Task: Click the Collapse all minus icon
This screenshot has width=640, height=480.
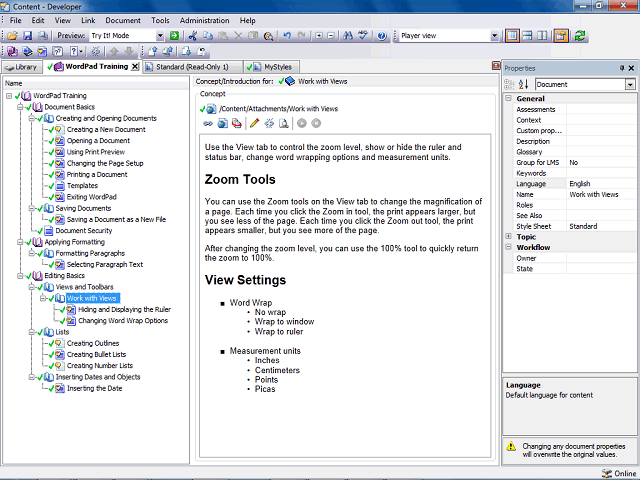Action: point(331,36)
